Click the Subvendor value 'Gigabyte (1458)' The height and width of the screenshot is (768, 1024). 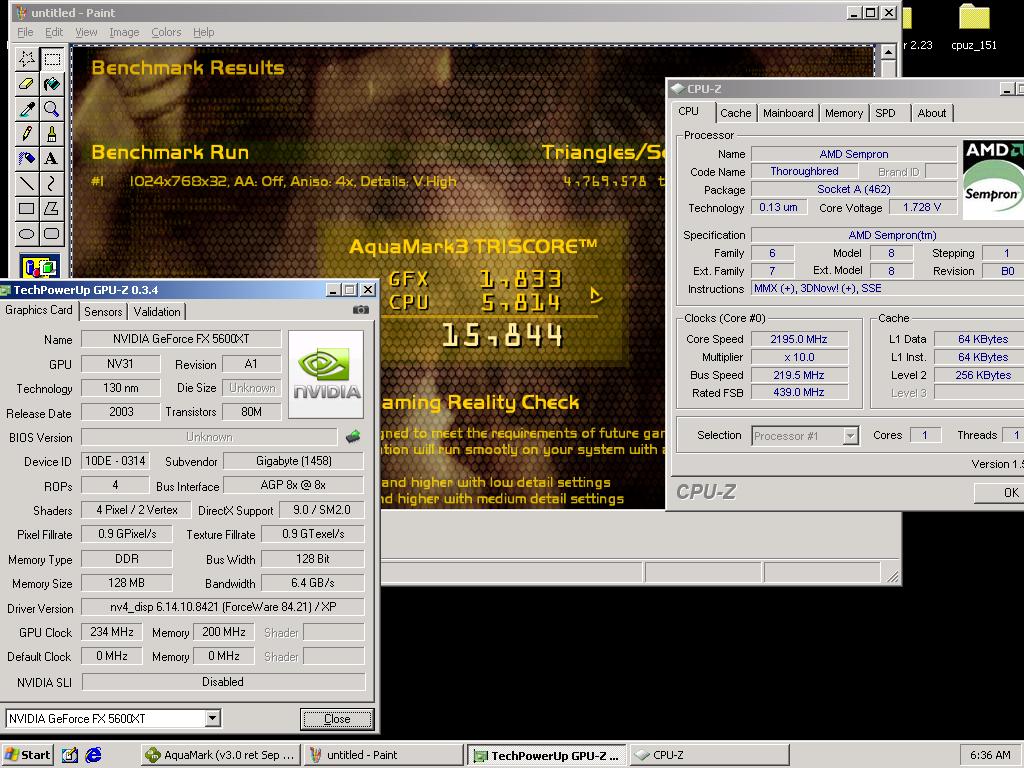tap(293, 461)
